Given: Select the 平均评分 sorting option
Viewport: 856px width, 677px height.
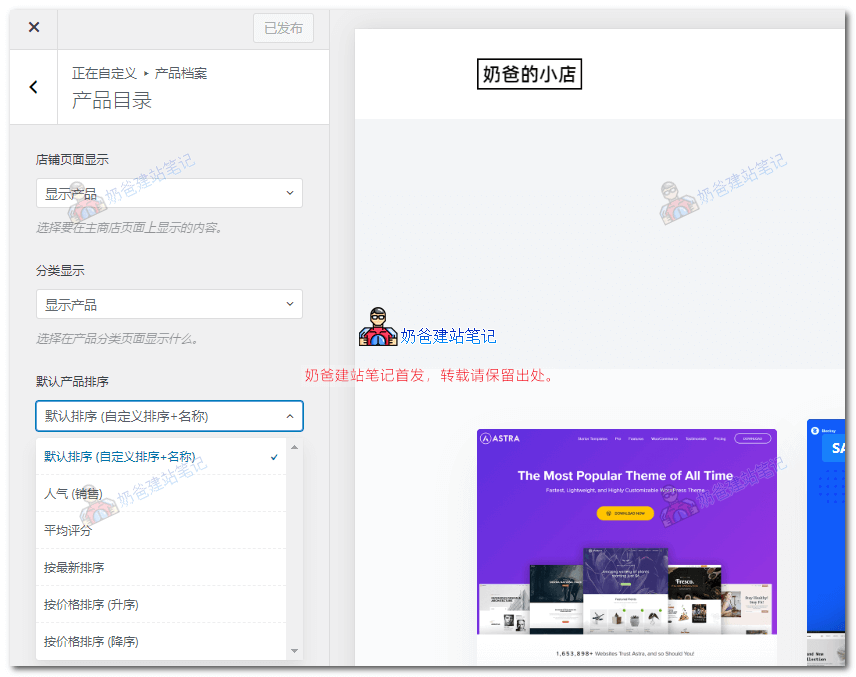Looking at the screenshot, I should coord(160,530).
